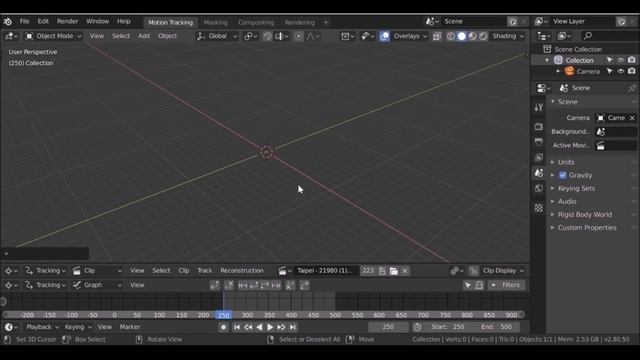Select Scene Collection in outliner
Image resolution: width=640 pixels, height=360 pixels.
(578, 49)
